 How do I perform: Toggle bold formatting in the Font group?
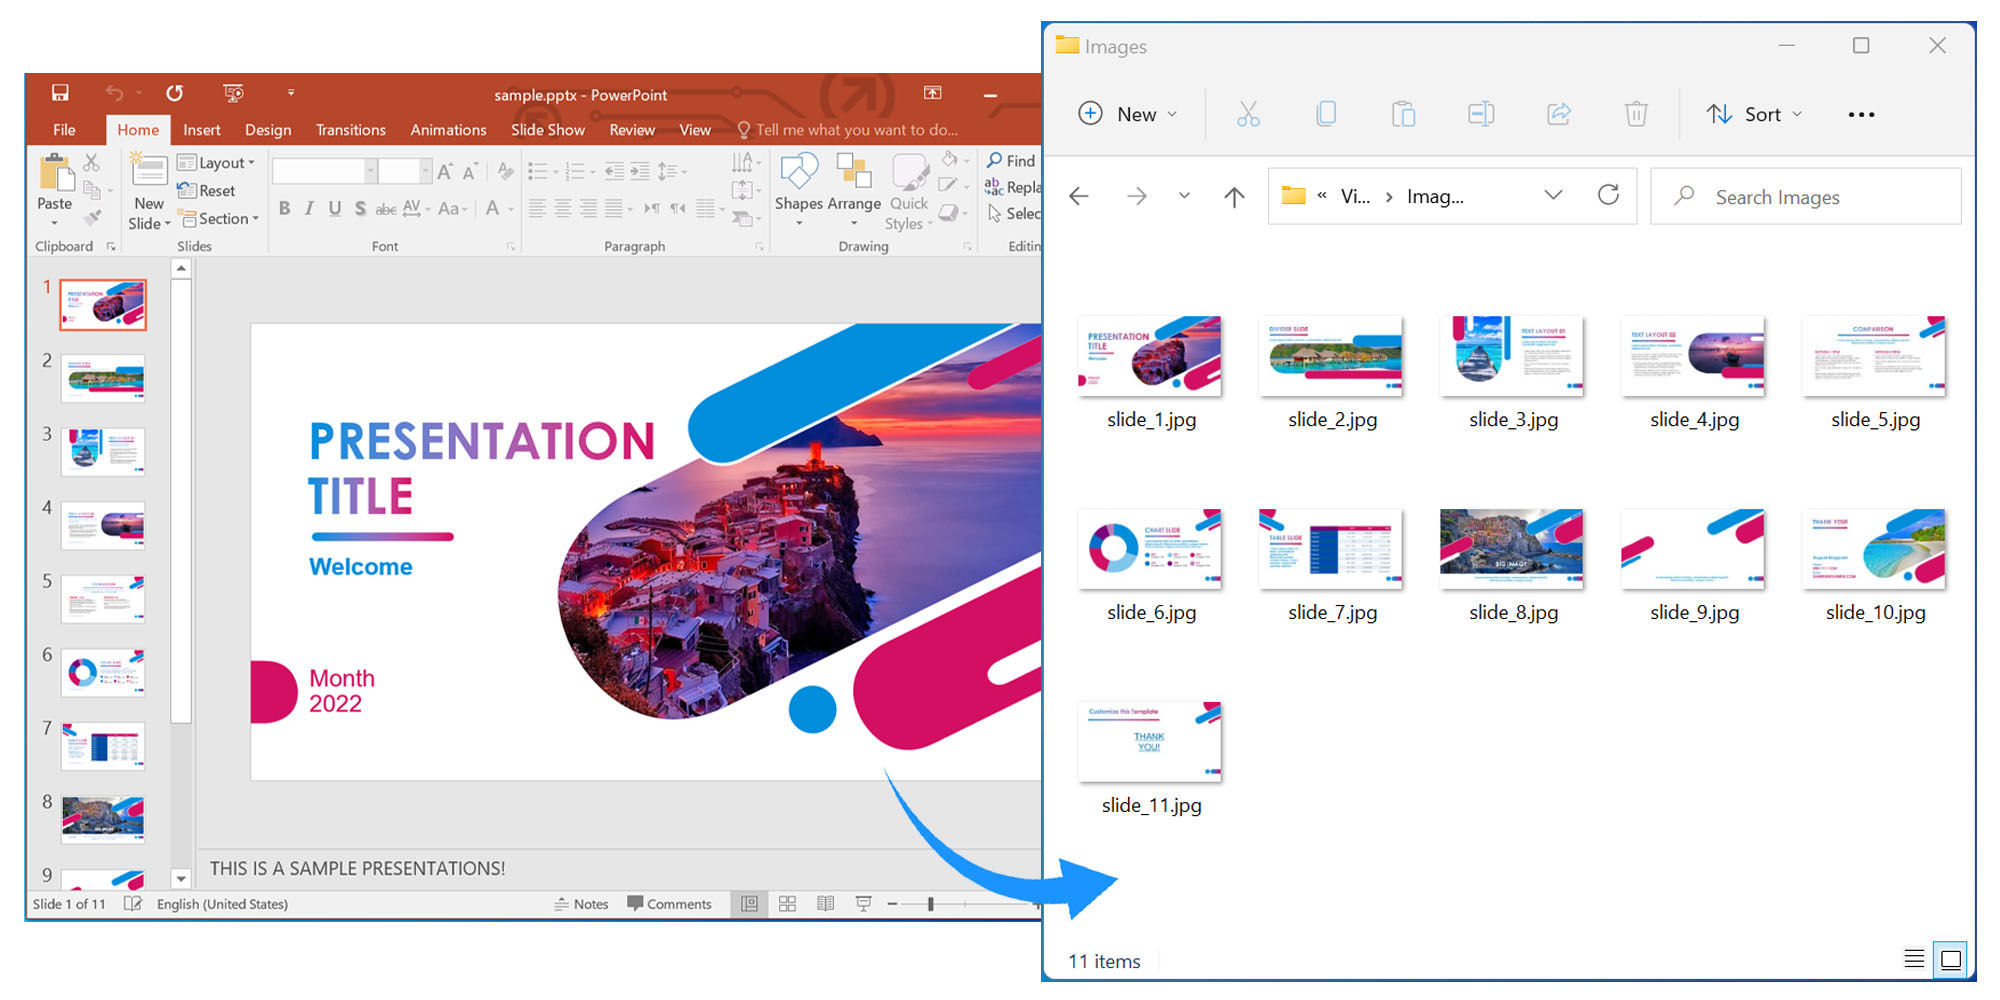point(285,208)
